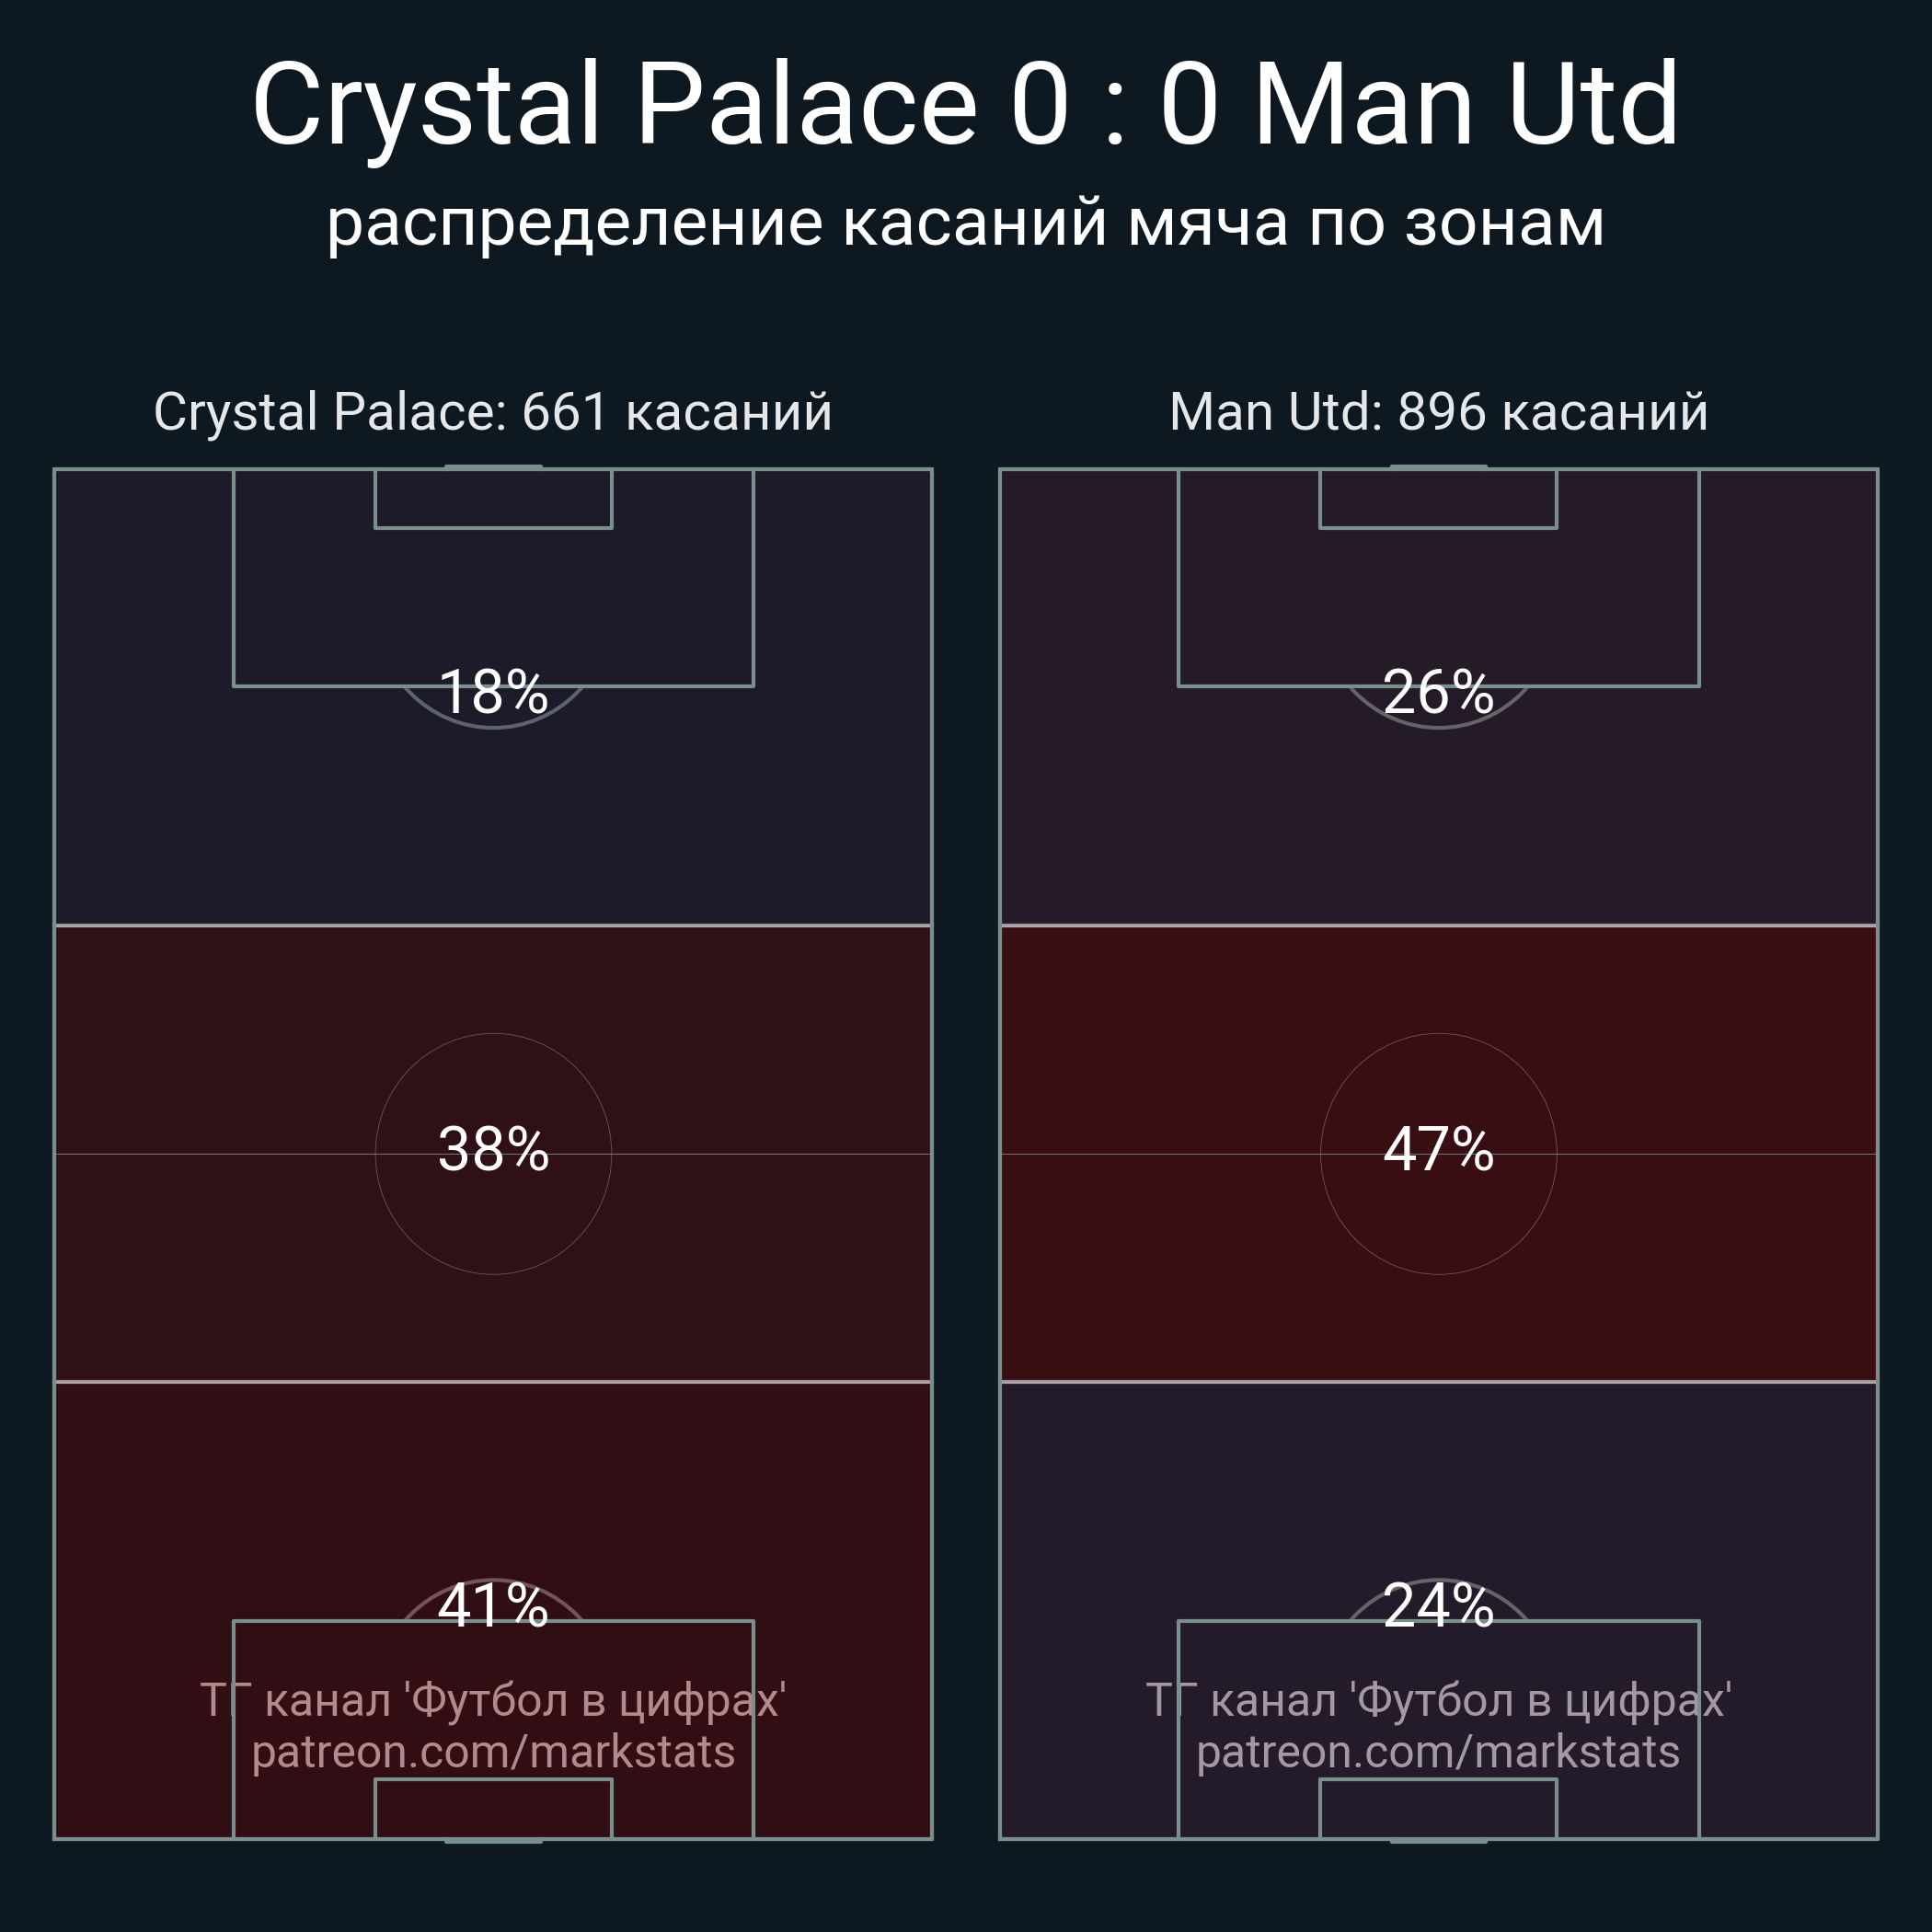1932x1932 pixels.
Task: Open patreon.com/markstats link on the Crystal Palace pitch
Action: 493,1752
